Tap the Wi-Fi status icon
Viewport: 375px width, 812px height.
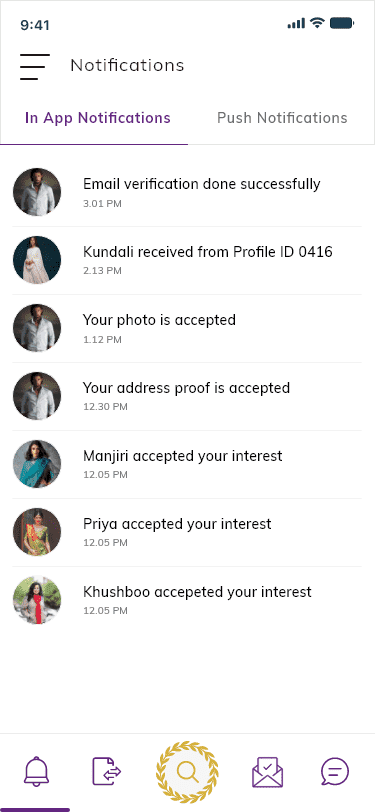pos(317,23)
